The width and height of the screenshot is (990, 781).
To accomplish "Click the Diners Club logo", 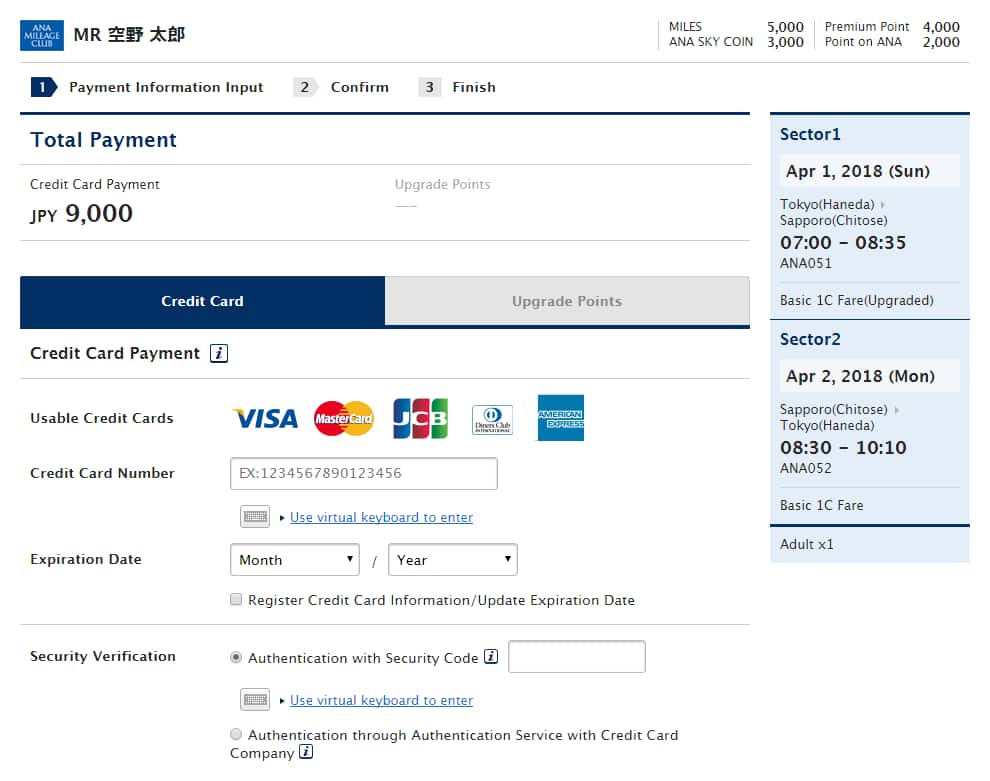I will click(492, 420).
